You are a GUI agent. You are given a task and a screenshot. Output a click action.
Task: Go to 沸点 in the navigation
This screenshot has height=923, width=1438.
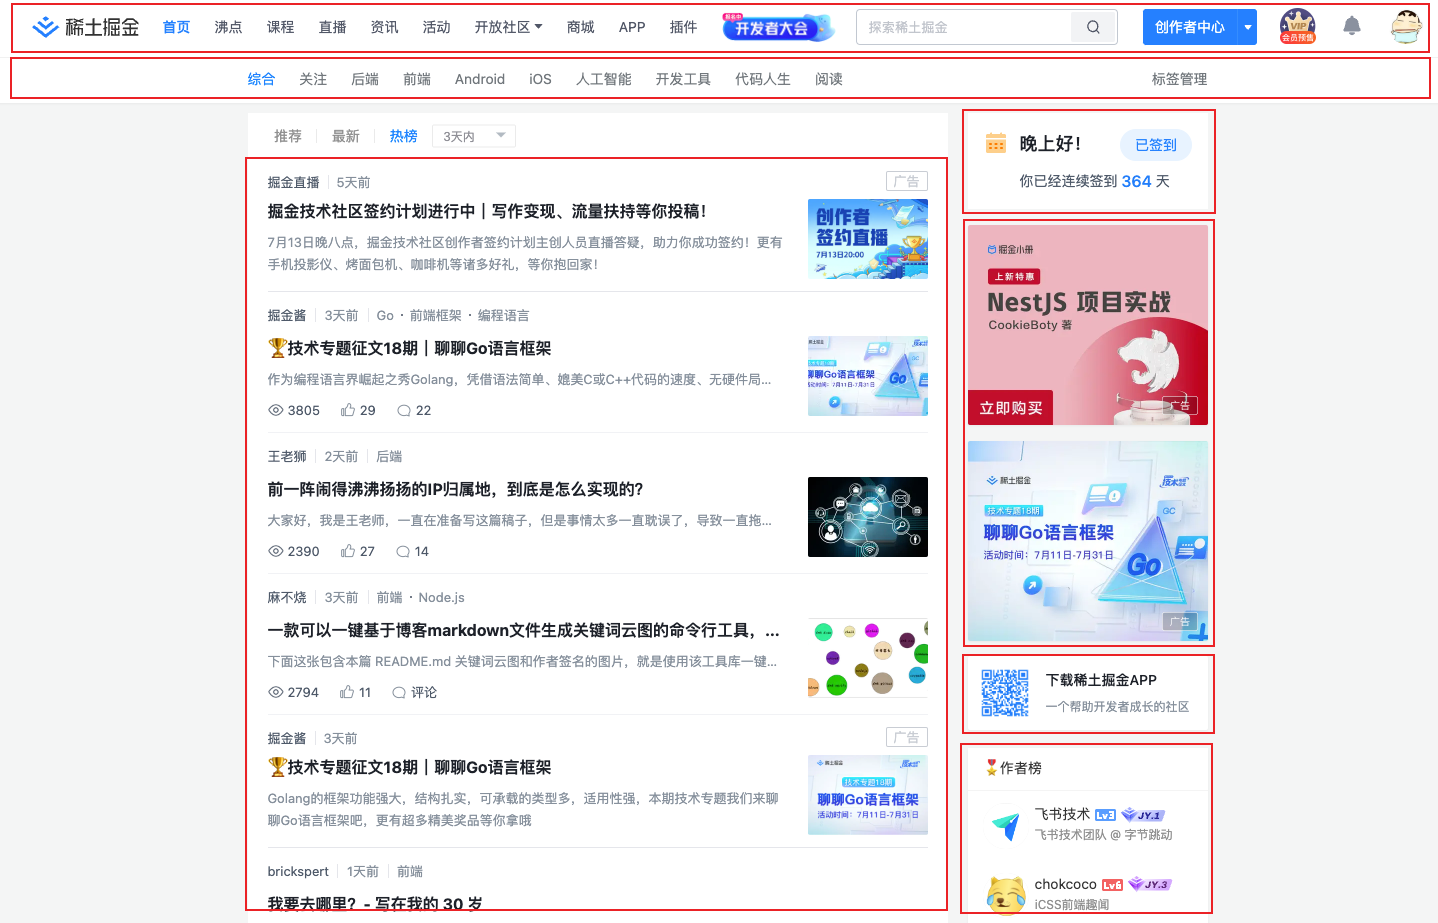coord(228,27)
